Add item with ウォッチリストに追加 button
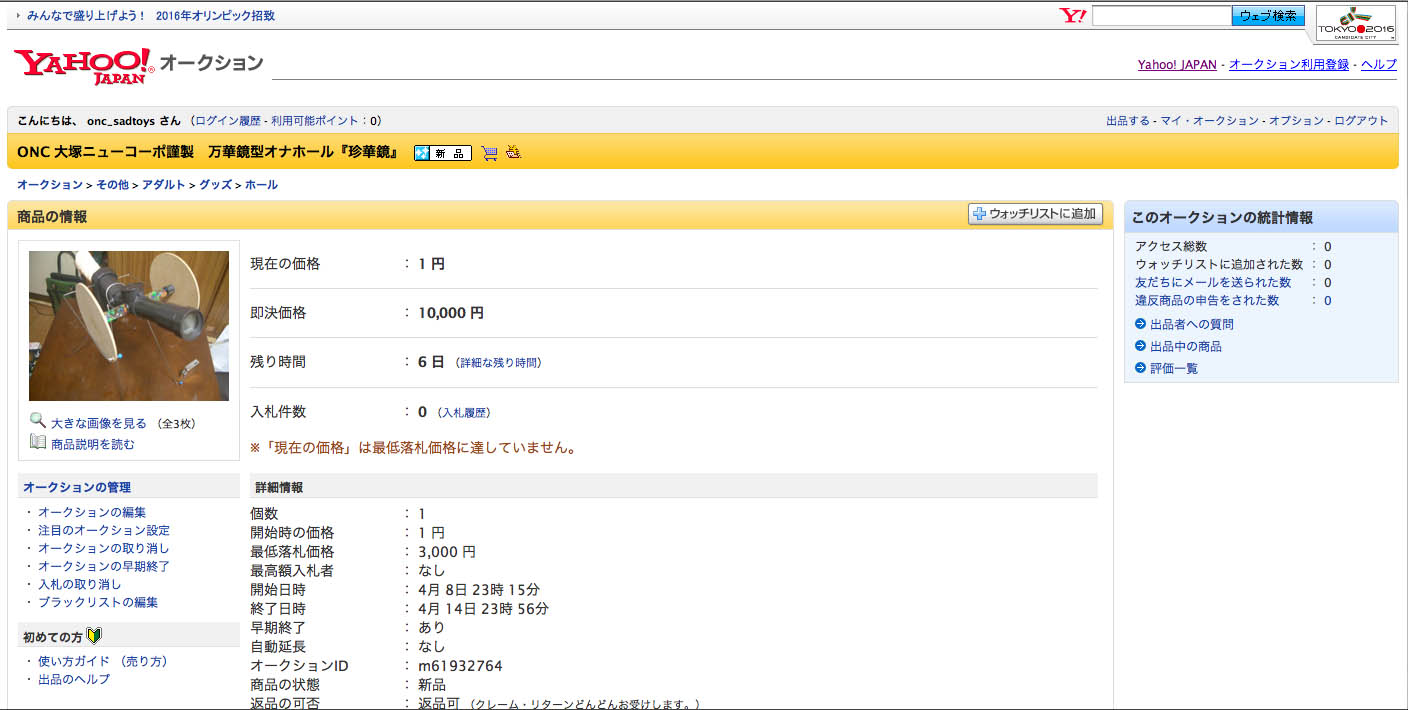The image size is (1408, 710). tap(1035, 214)
